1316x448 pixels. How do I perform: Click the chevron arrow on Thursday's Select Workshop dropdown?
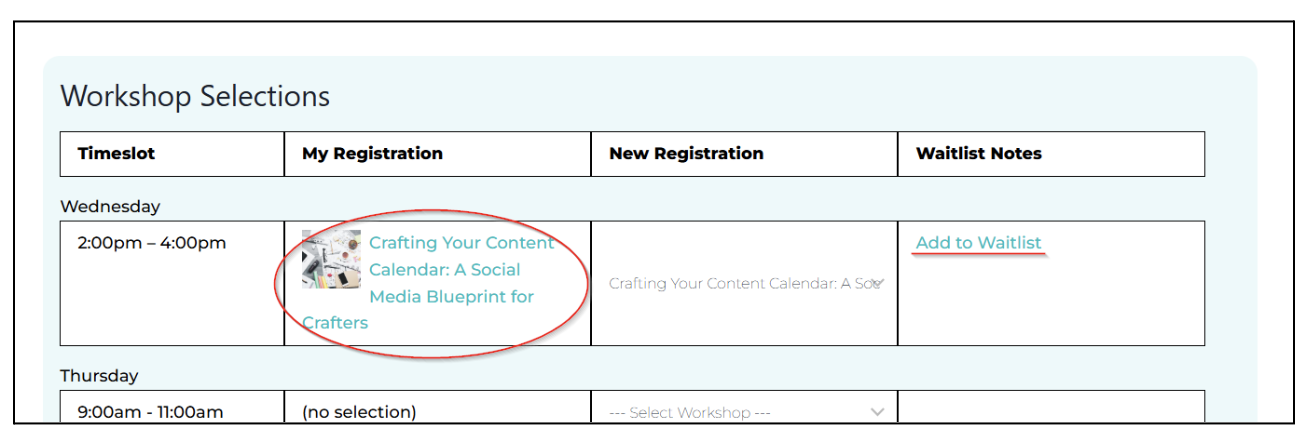877,412
